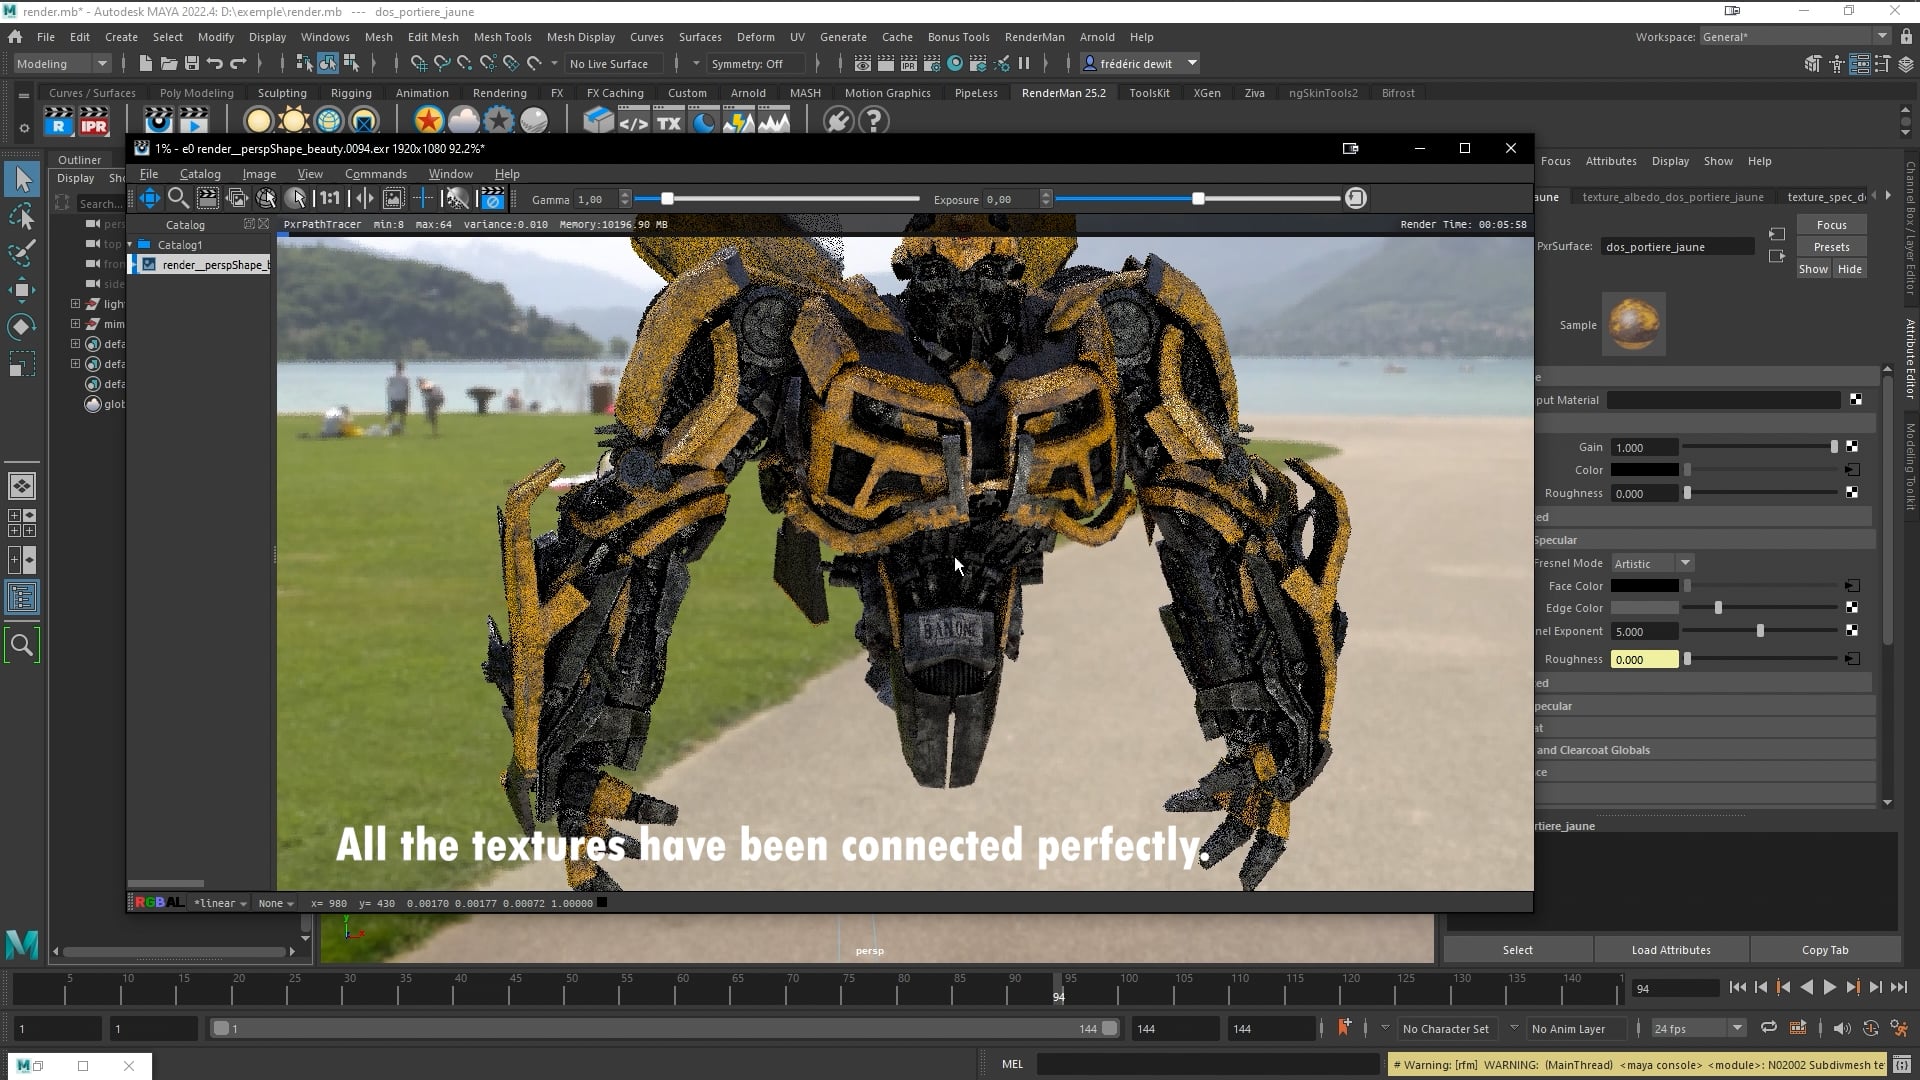Switch to the Rendering shelf tab
This screenshot has height=1080, width=1920.
(499, 93)
